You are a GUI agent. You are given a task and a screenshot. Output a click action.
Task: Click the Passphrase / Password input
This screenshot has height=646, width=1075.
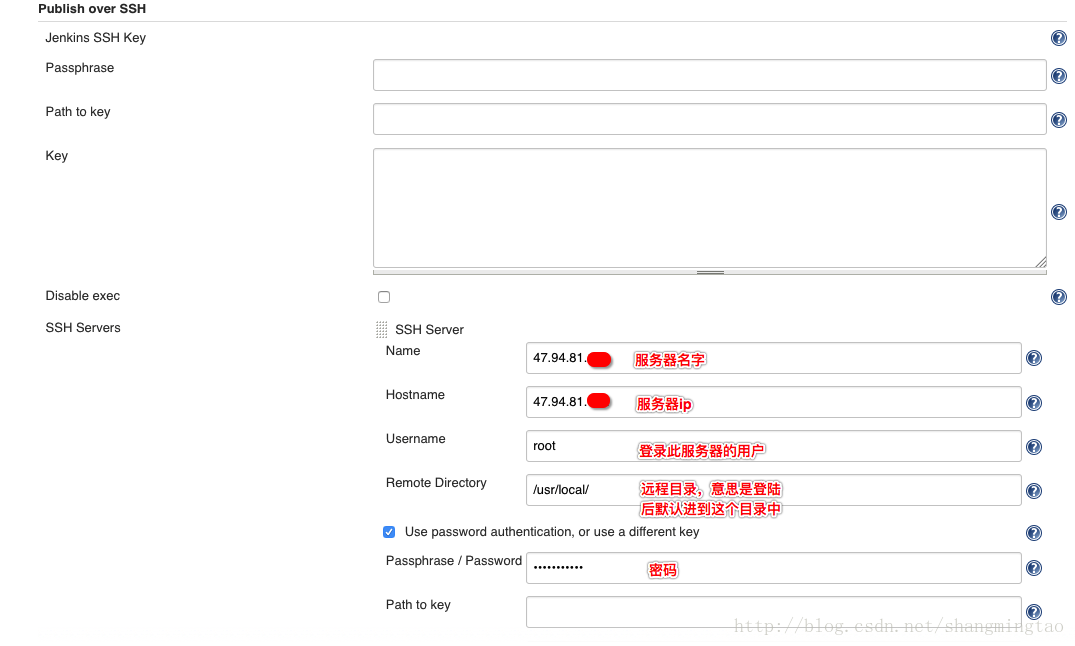[x=773, y=568]
